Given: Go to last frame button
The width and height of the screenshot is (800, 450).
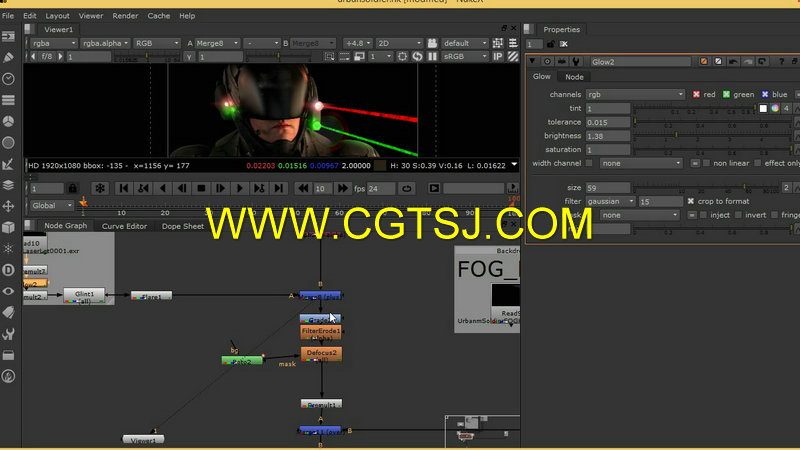Looking at the screenshot, I should point(279,188).
